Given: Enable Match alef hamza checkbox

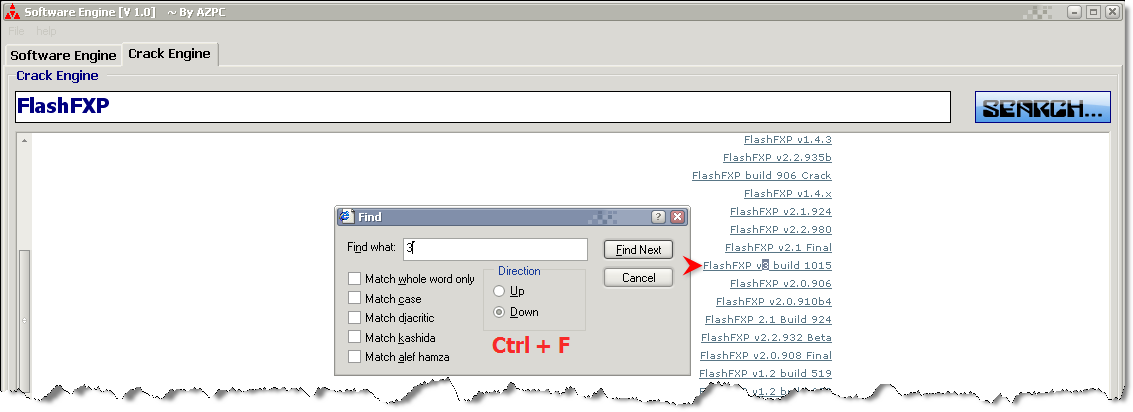Looking at the screenshot, I should coord(354,356).
